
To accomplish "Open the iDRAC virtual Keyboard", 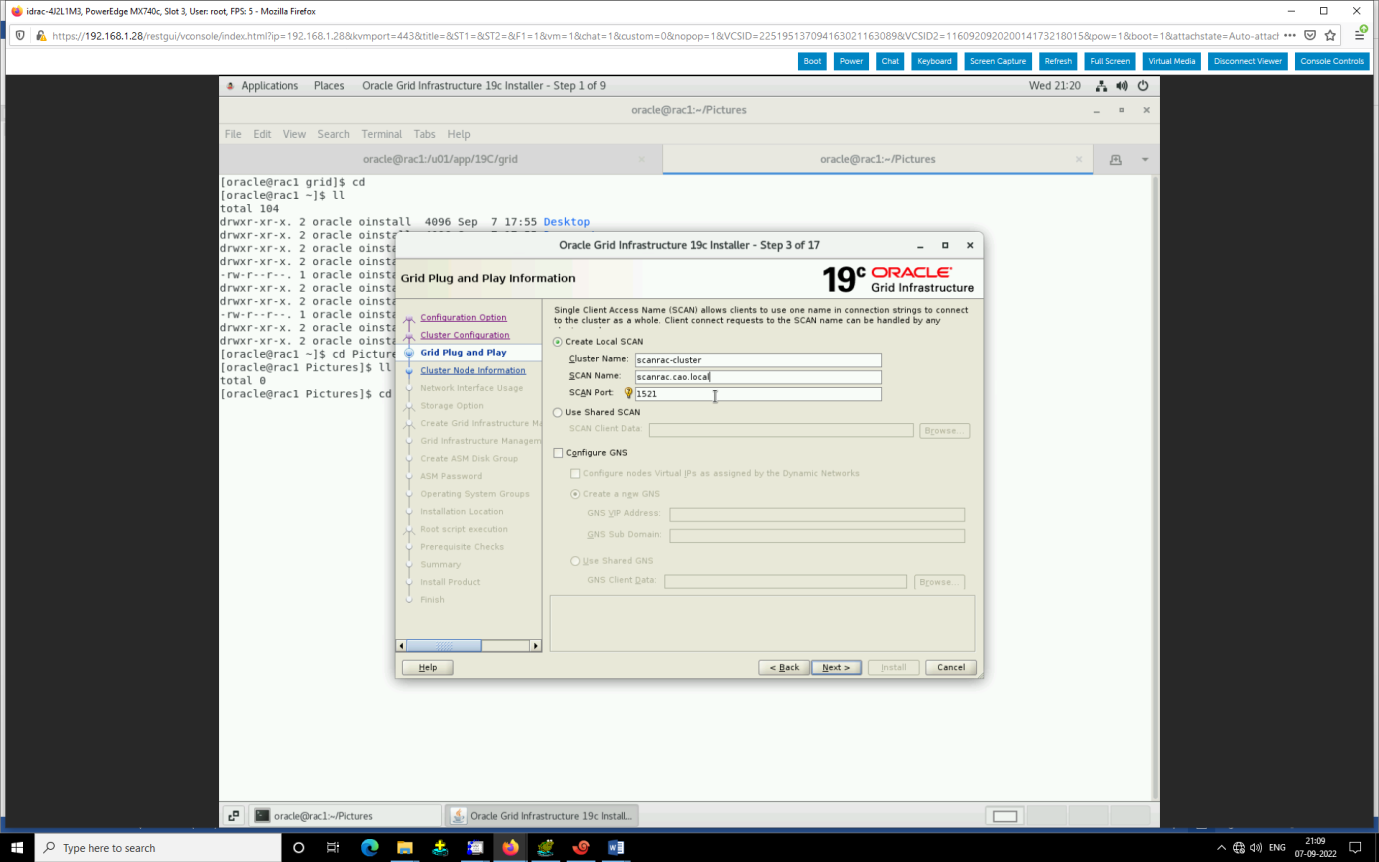I will [x=934, y=61].
